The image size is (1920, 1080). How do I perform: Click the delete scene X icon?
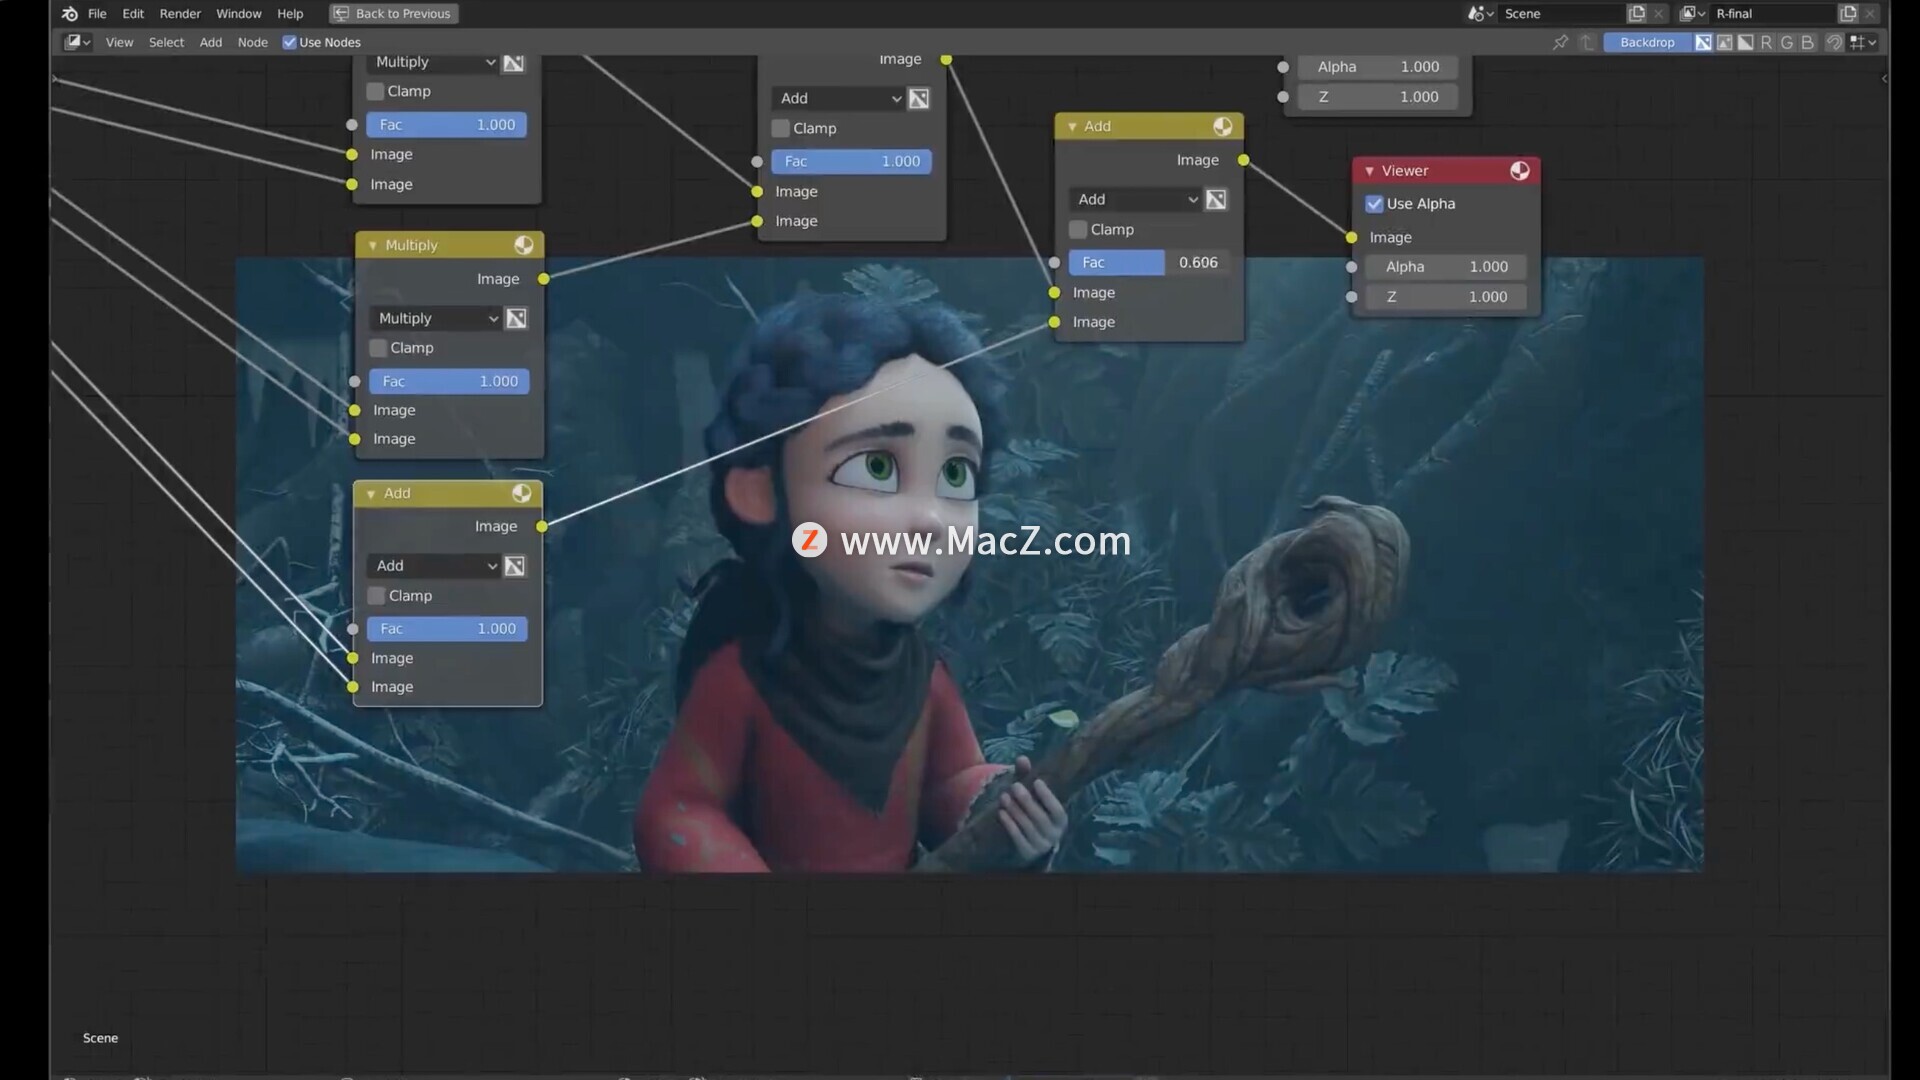click(1659, 13)
